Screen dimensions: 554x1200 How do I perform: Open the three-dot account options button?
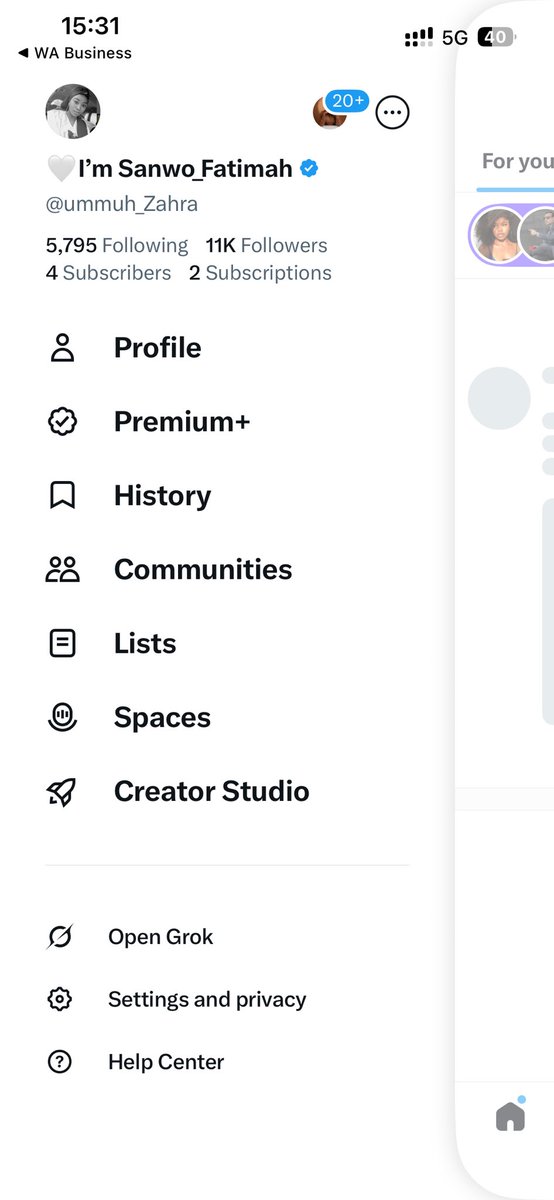point(392,113)
